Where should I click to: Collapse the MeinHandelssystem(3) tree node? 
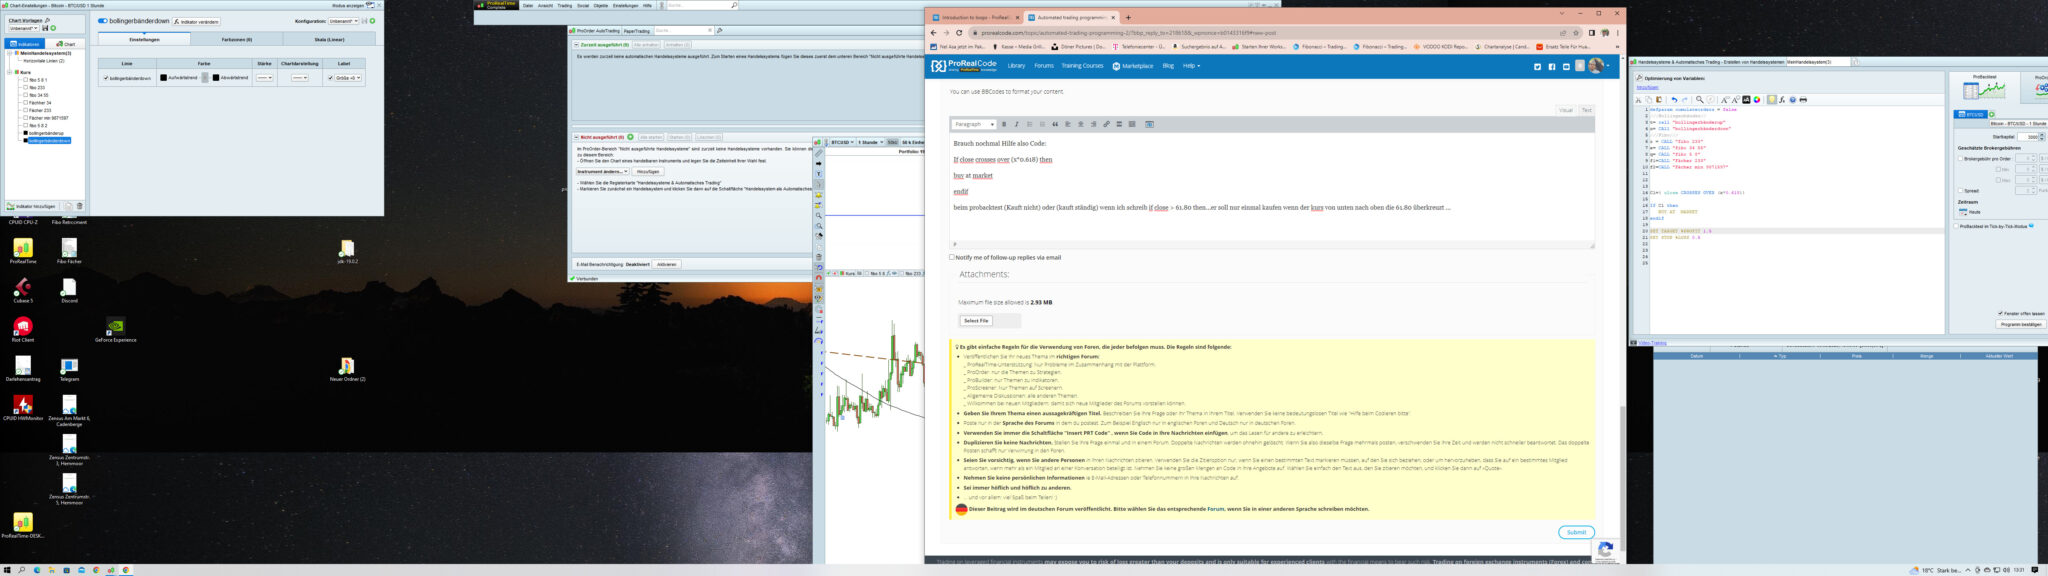[10, 53]
